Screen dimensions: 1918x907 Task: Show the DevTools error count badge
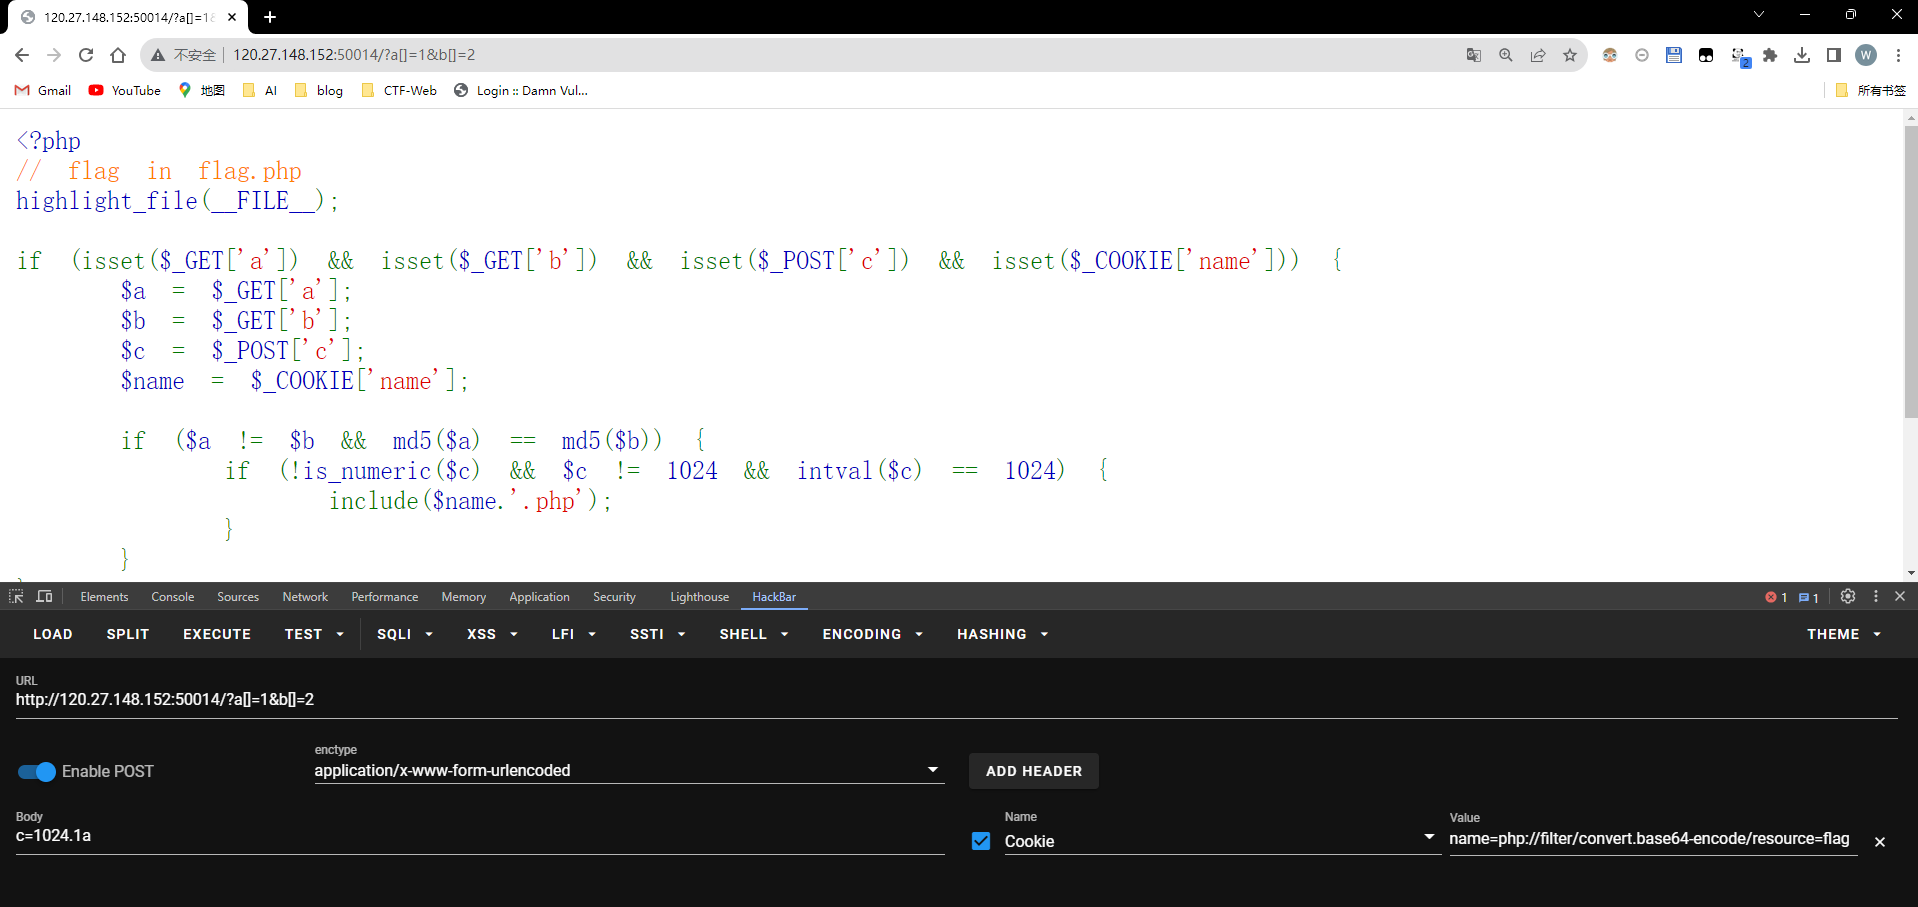coord(1776,597)
